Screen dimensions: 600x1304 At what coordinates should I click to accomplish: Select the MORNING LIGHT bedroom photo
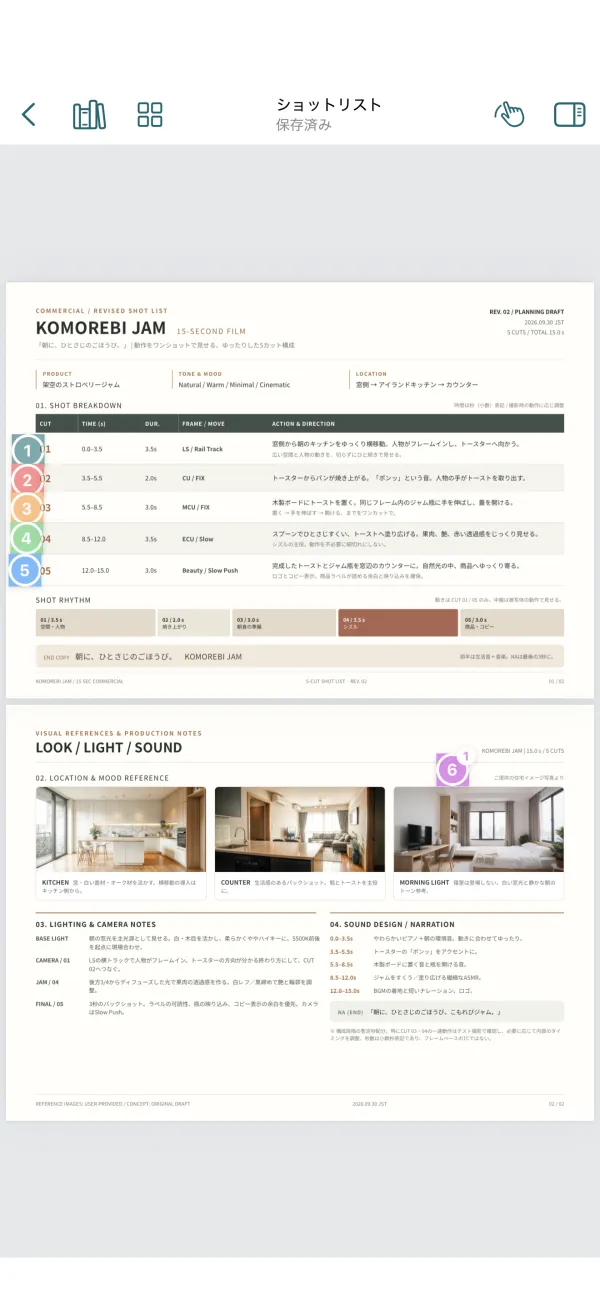478,829
